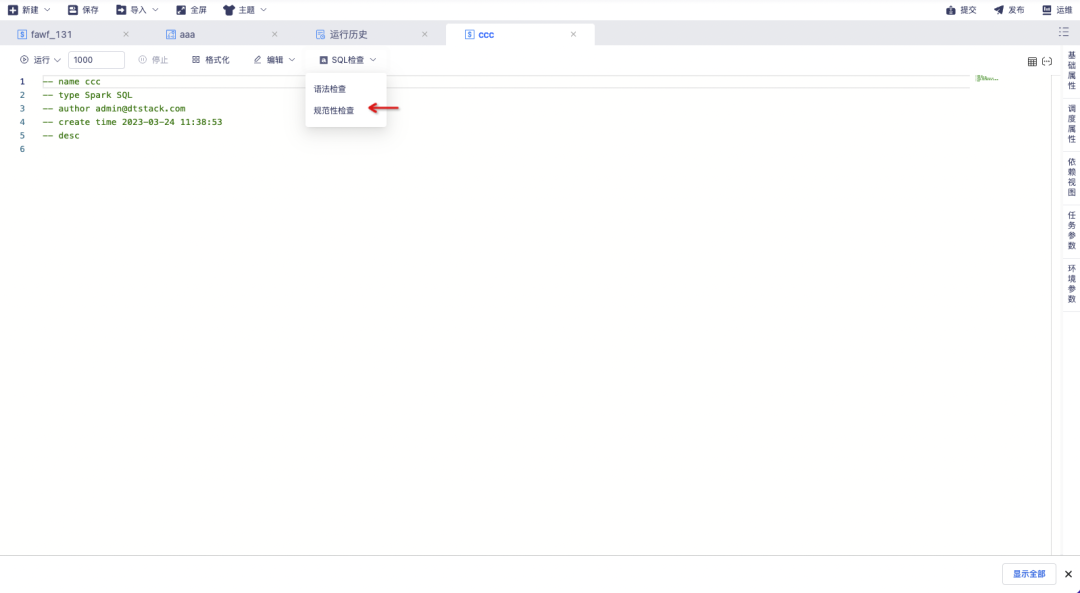Click inside the row limit input showing 1000
This screenshot has height=593, width=1080.
pyautogui.click(x=96, y=59)
